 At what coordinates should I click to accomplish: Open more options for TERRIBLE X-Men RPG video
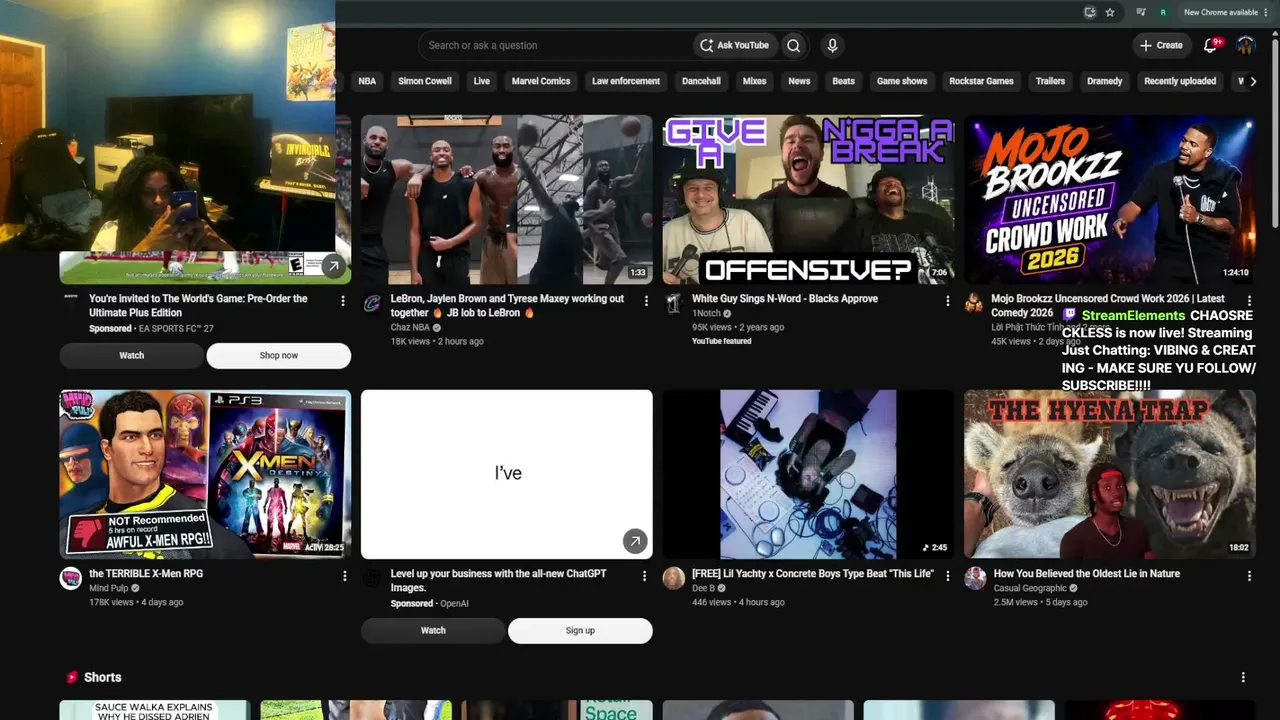pos(344,576)
